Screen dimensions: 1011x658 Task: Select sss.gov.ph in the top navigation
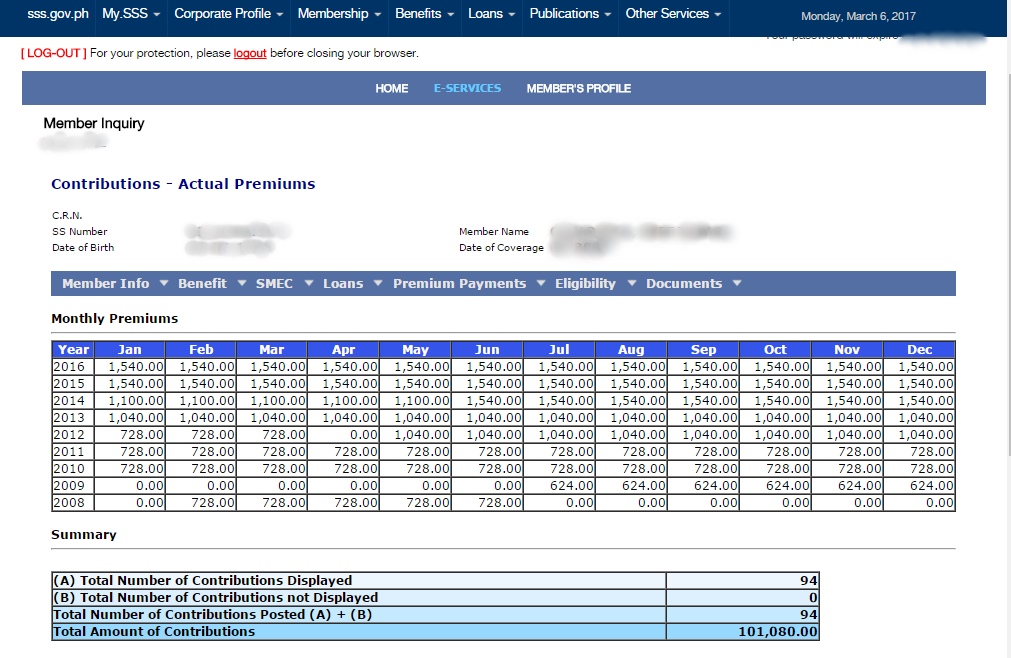coord(56,14)
